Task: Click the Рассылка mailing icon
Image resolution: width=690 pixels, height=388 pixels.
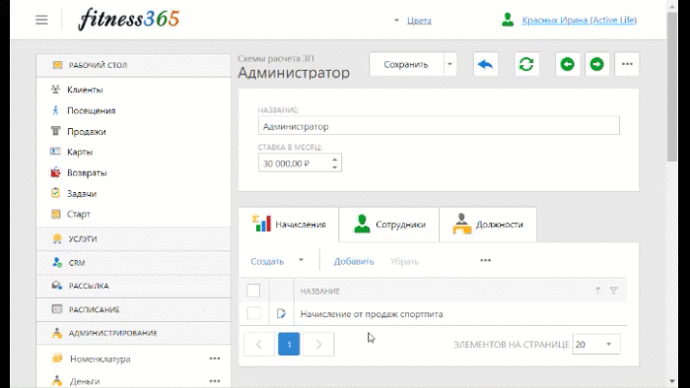Action: pyautogui.click(x=57, y=286)
